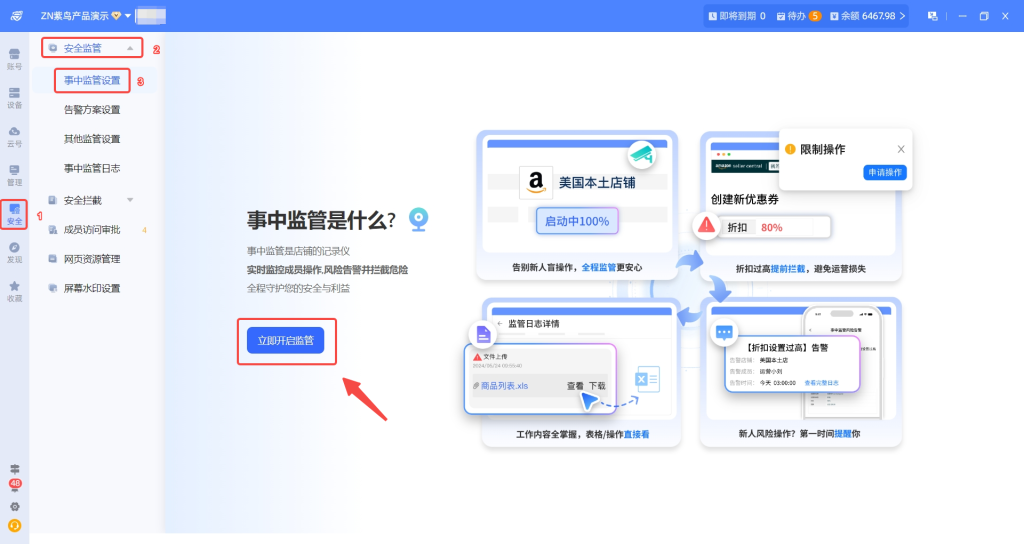Collapse the 安全监管 menu section

pos(129,48)
